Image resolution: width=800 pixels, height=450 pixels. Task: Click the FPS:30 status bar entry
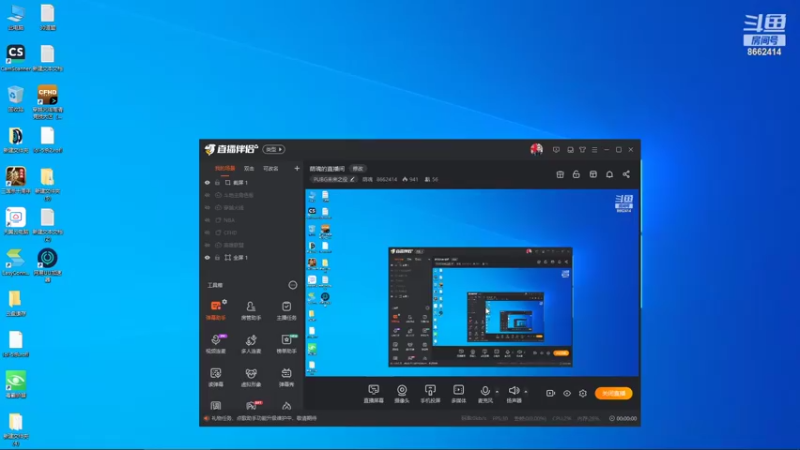[500, 418]
